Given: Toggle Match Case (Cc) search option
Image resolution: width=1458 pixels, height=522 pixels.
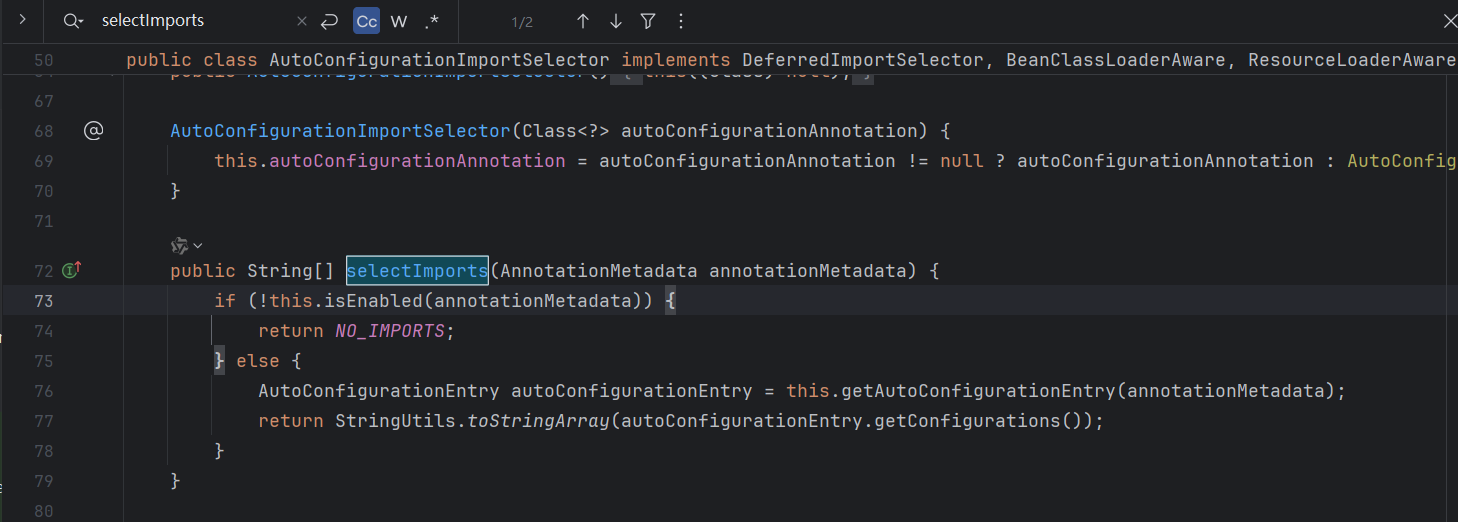Looking at the screenshot, I should (366, 21).
